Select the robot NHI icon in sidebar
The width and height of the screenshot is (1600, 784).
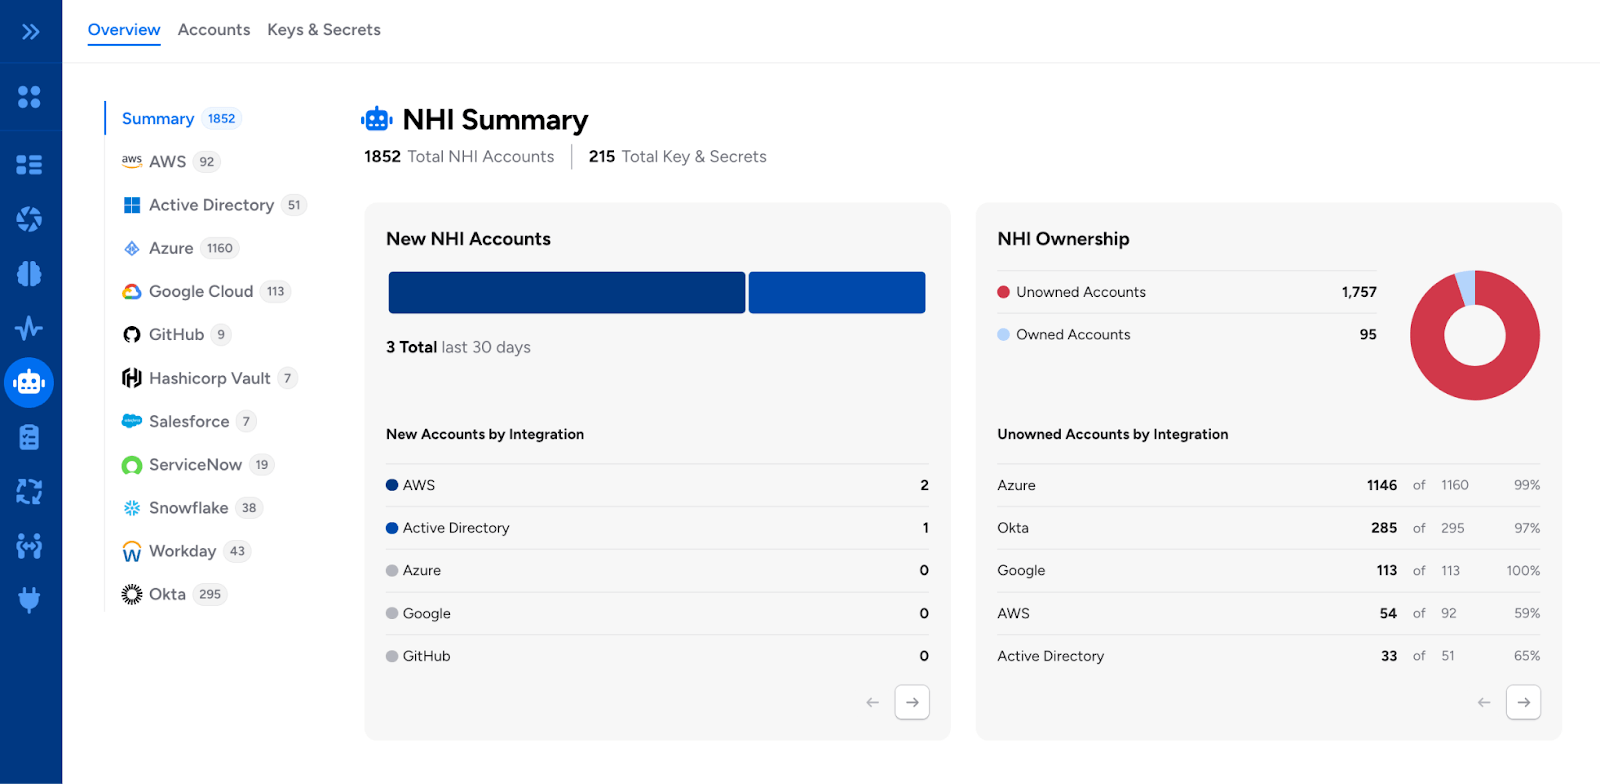pos(30,382)
